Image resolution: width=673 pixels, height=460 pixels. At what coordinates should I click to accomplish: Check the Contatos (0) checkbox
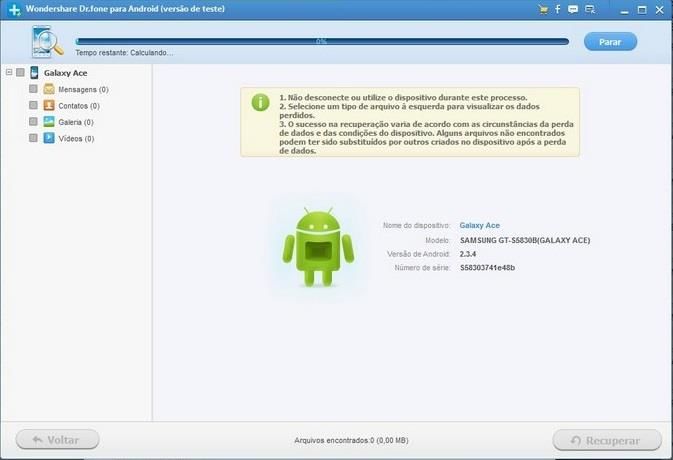33,105
